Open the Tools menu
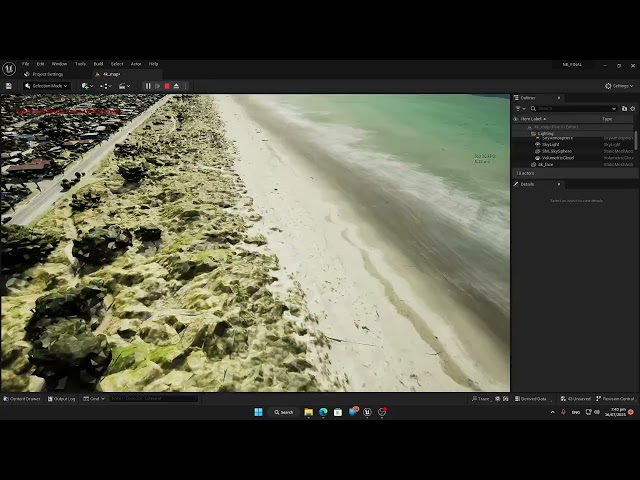Image resolution: width=640 pixels, height=480 pixels. coord(80,64)
